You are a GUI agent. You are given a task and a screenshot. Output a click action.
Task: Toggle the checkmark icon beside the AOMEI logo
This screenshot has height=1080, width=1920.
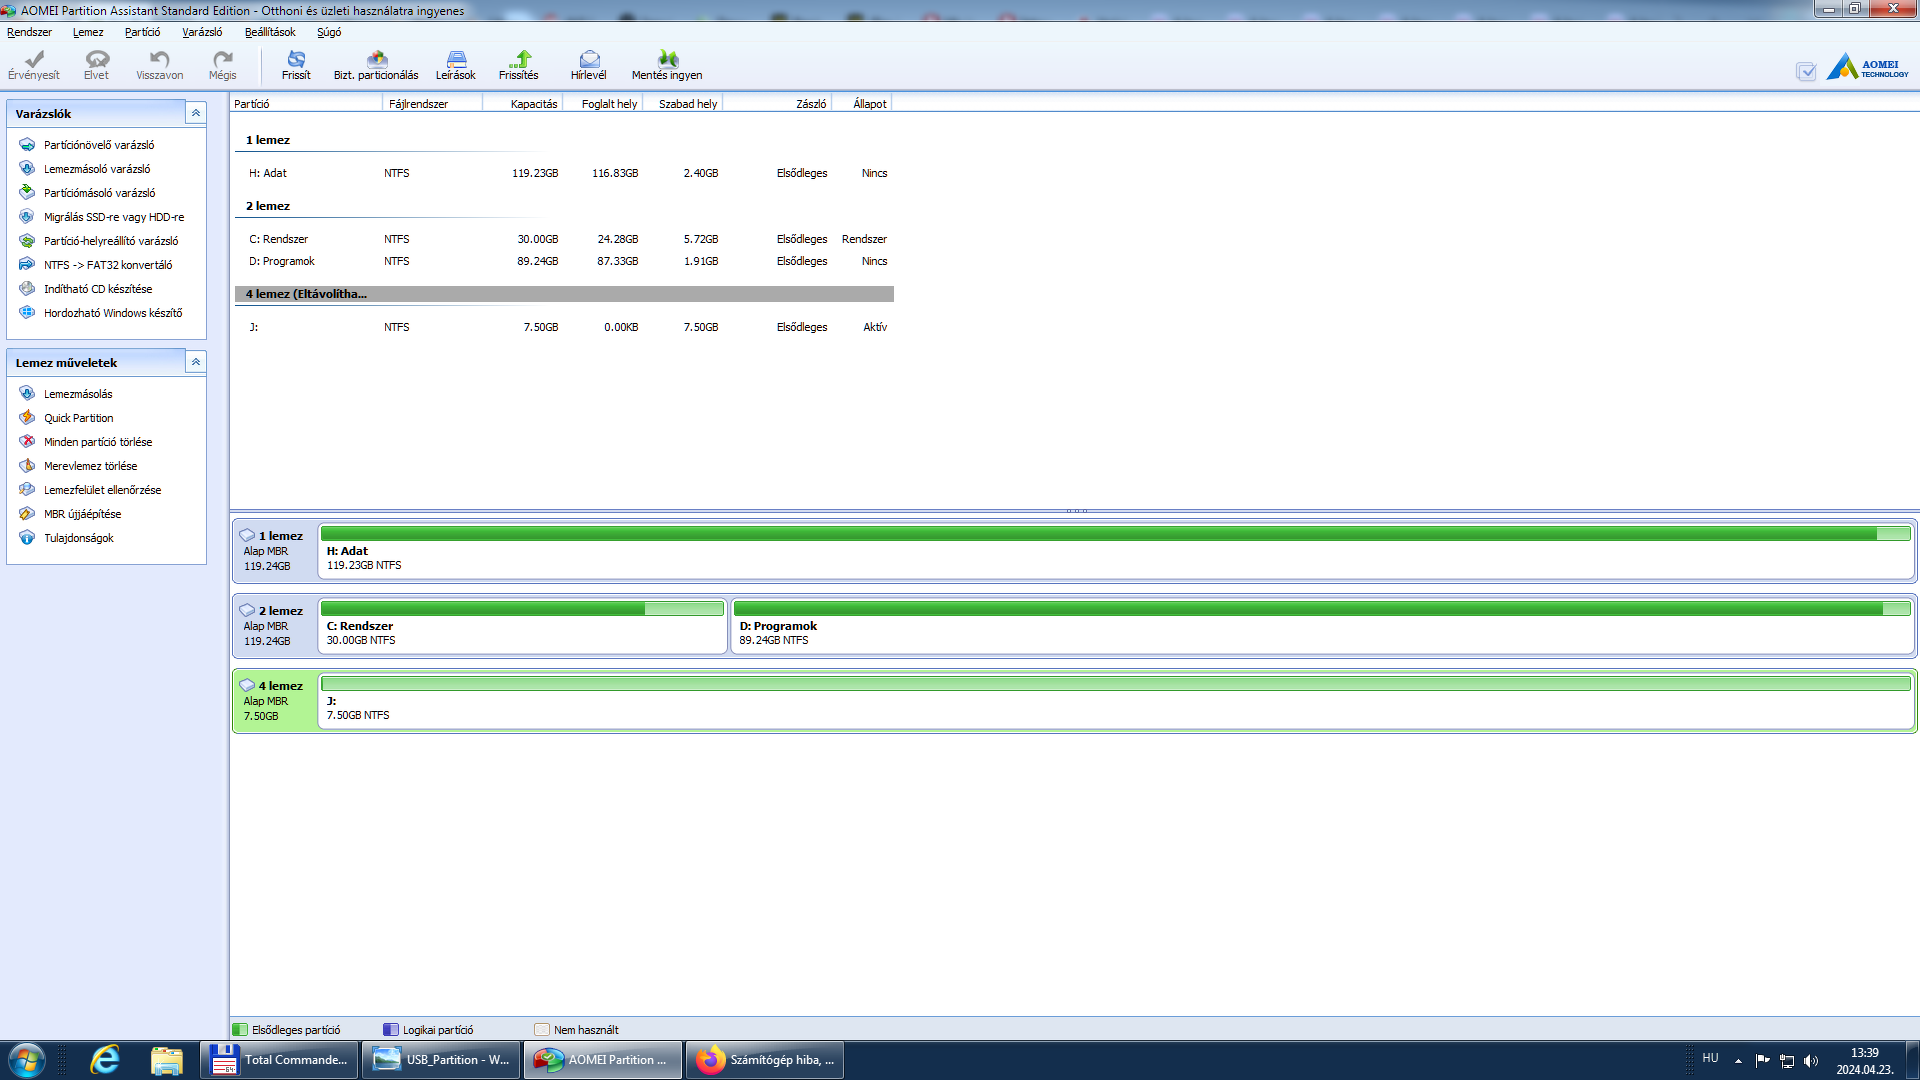pyautogui.click(x=1805, y=71)
